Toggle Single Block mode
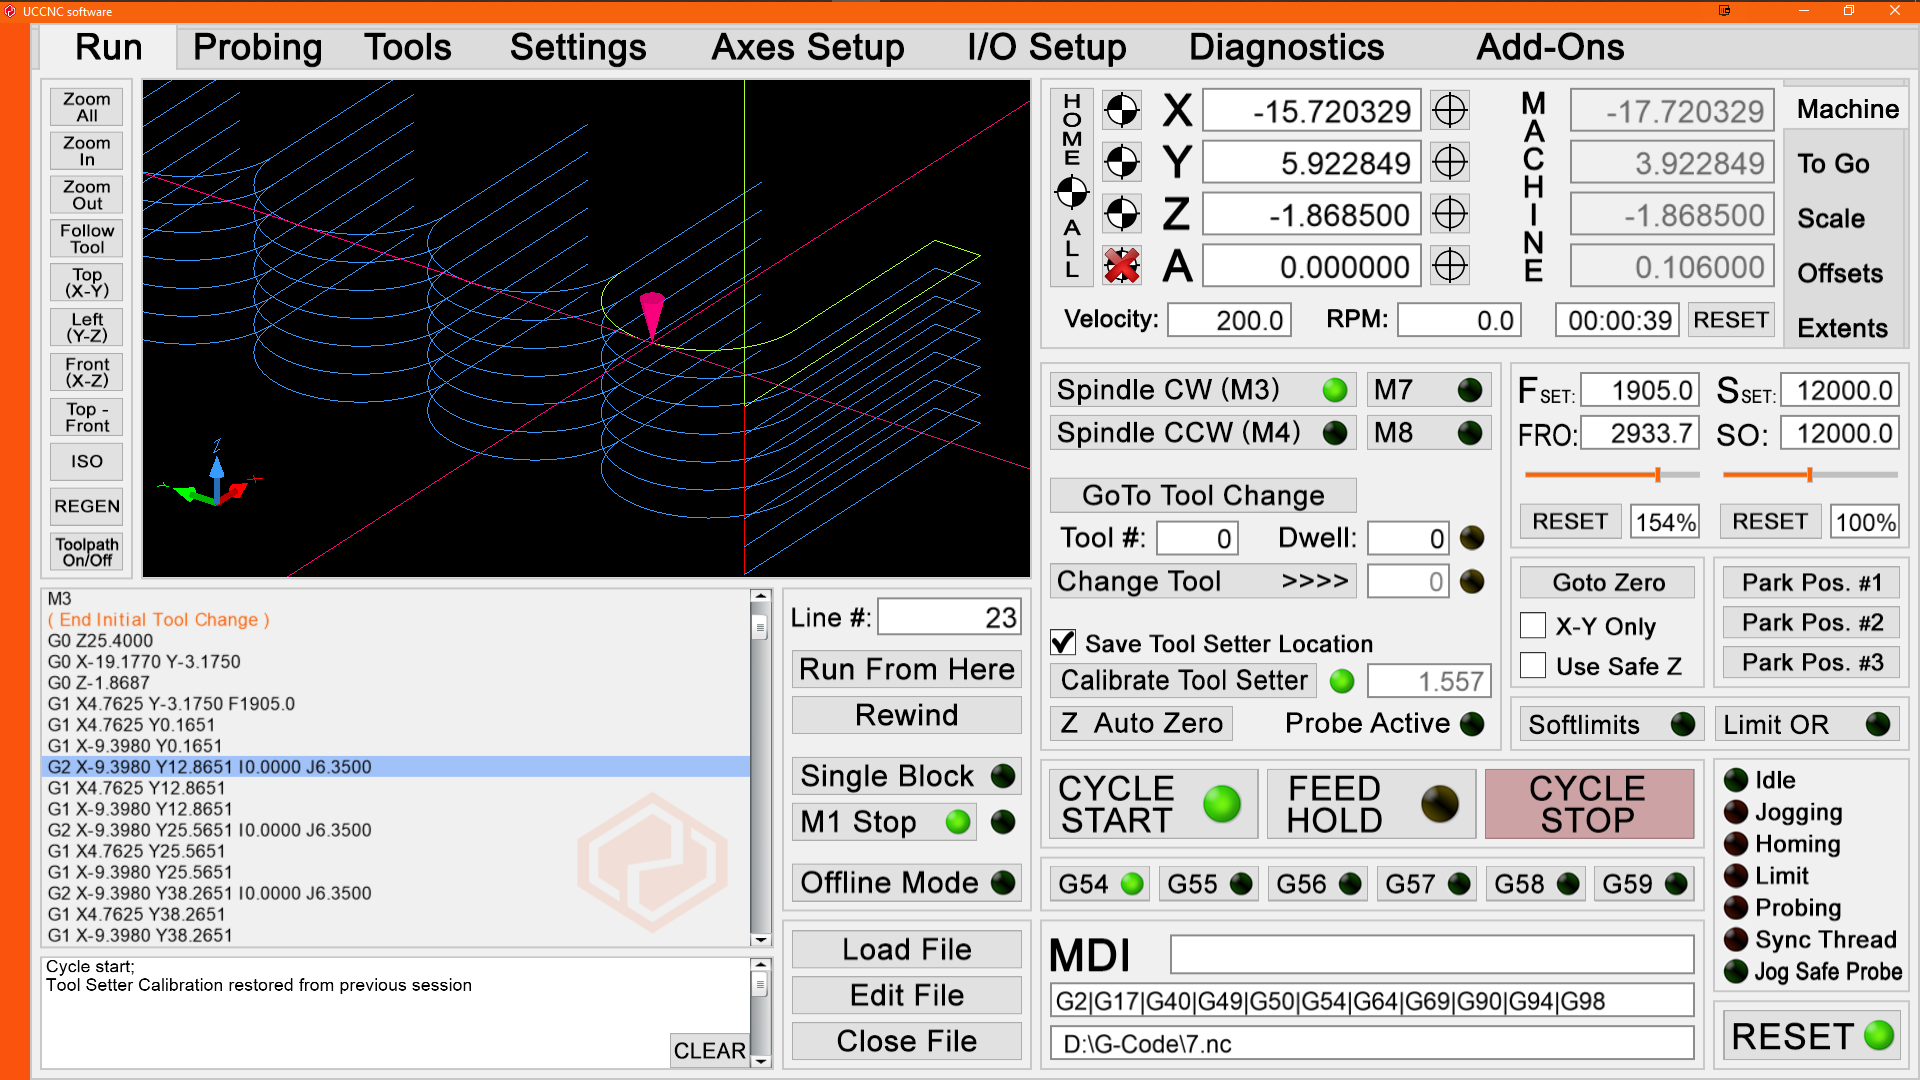Screen dimensions: 1920x1080 pyautogui.click(x=907, y=776)
